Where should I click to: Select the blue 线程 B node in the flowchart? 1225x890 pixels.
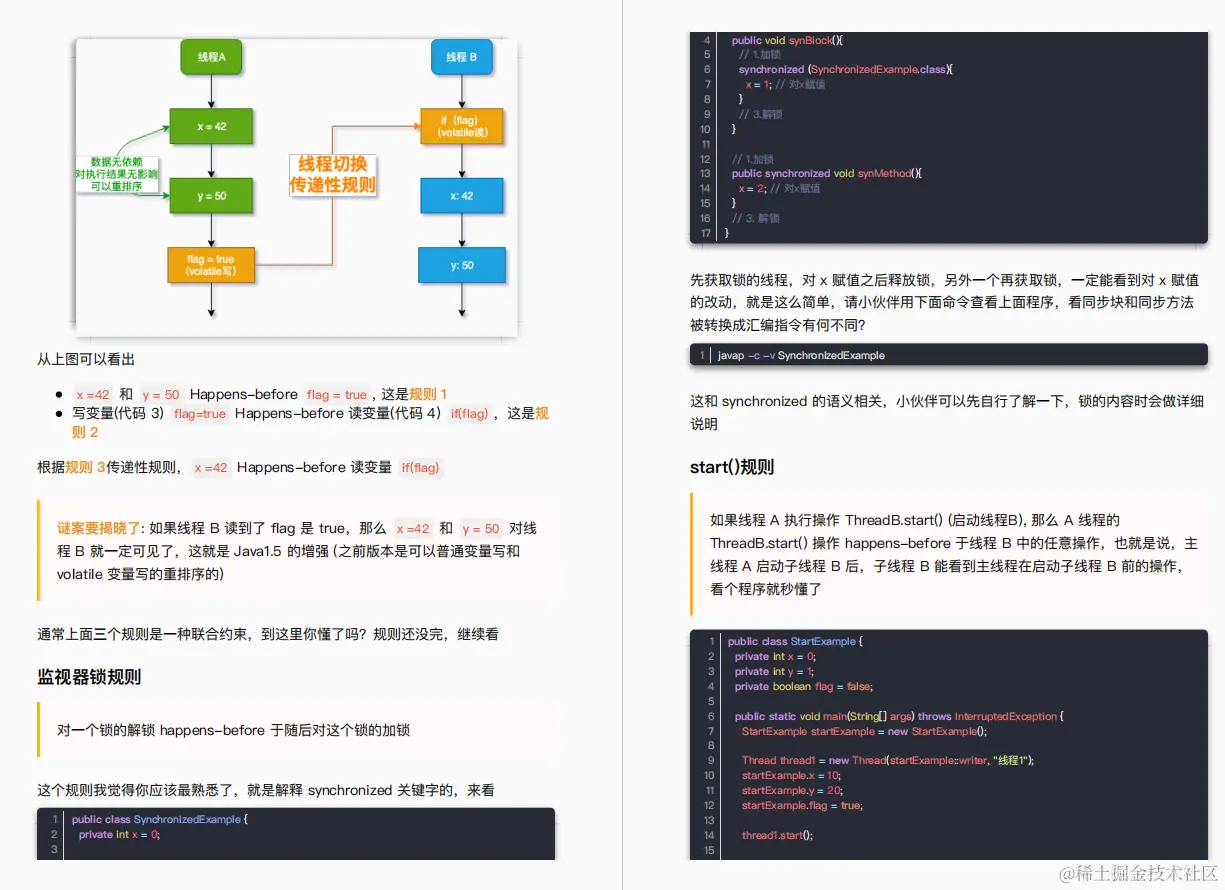click(x=461, y=57)
